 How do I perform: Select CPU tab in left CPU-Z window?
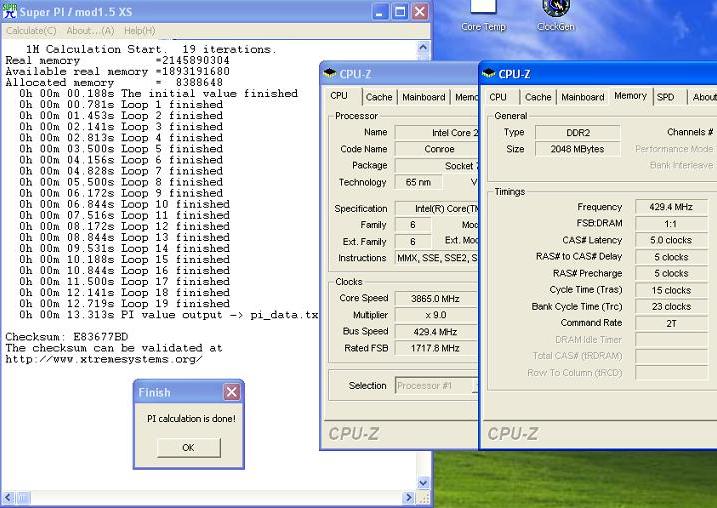[x=339, y=96]
